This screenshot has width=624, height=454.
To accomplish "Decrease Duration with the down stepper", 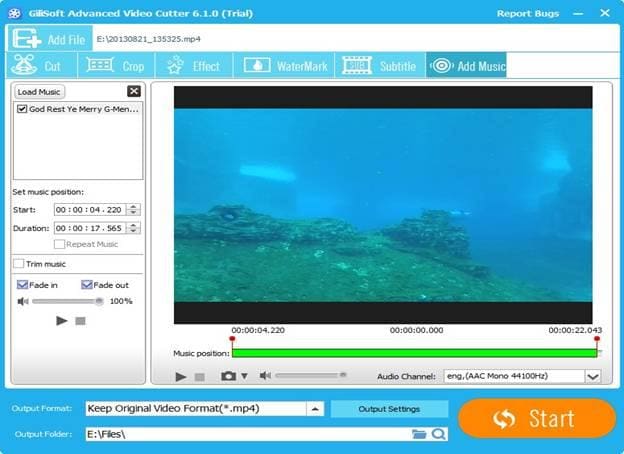I will pyautogui.click(x=133, y=231).
